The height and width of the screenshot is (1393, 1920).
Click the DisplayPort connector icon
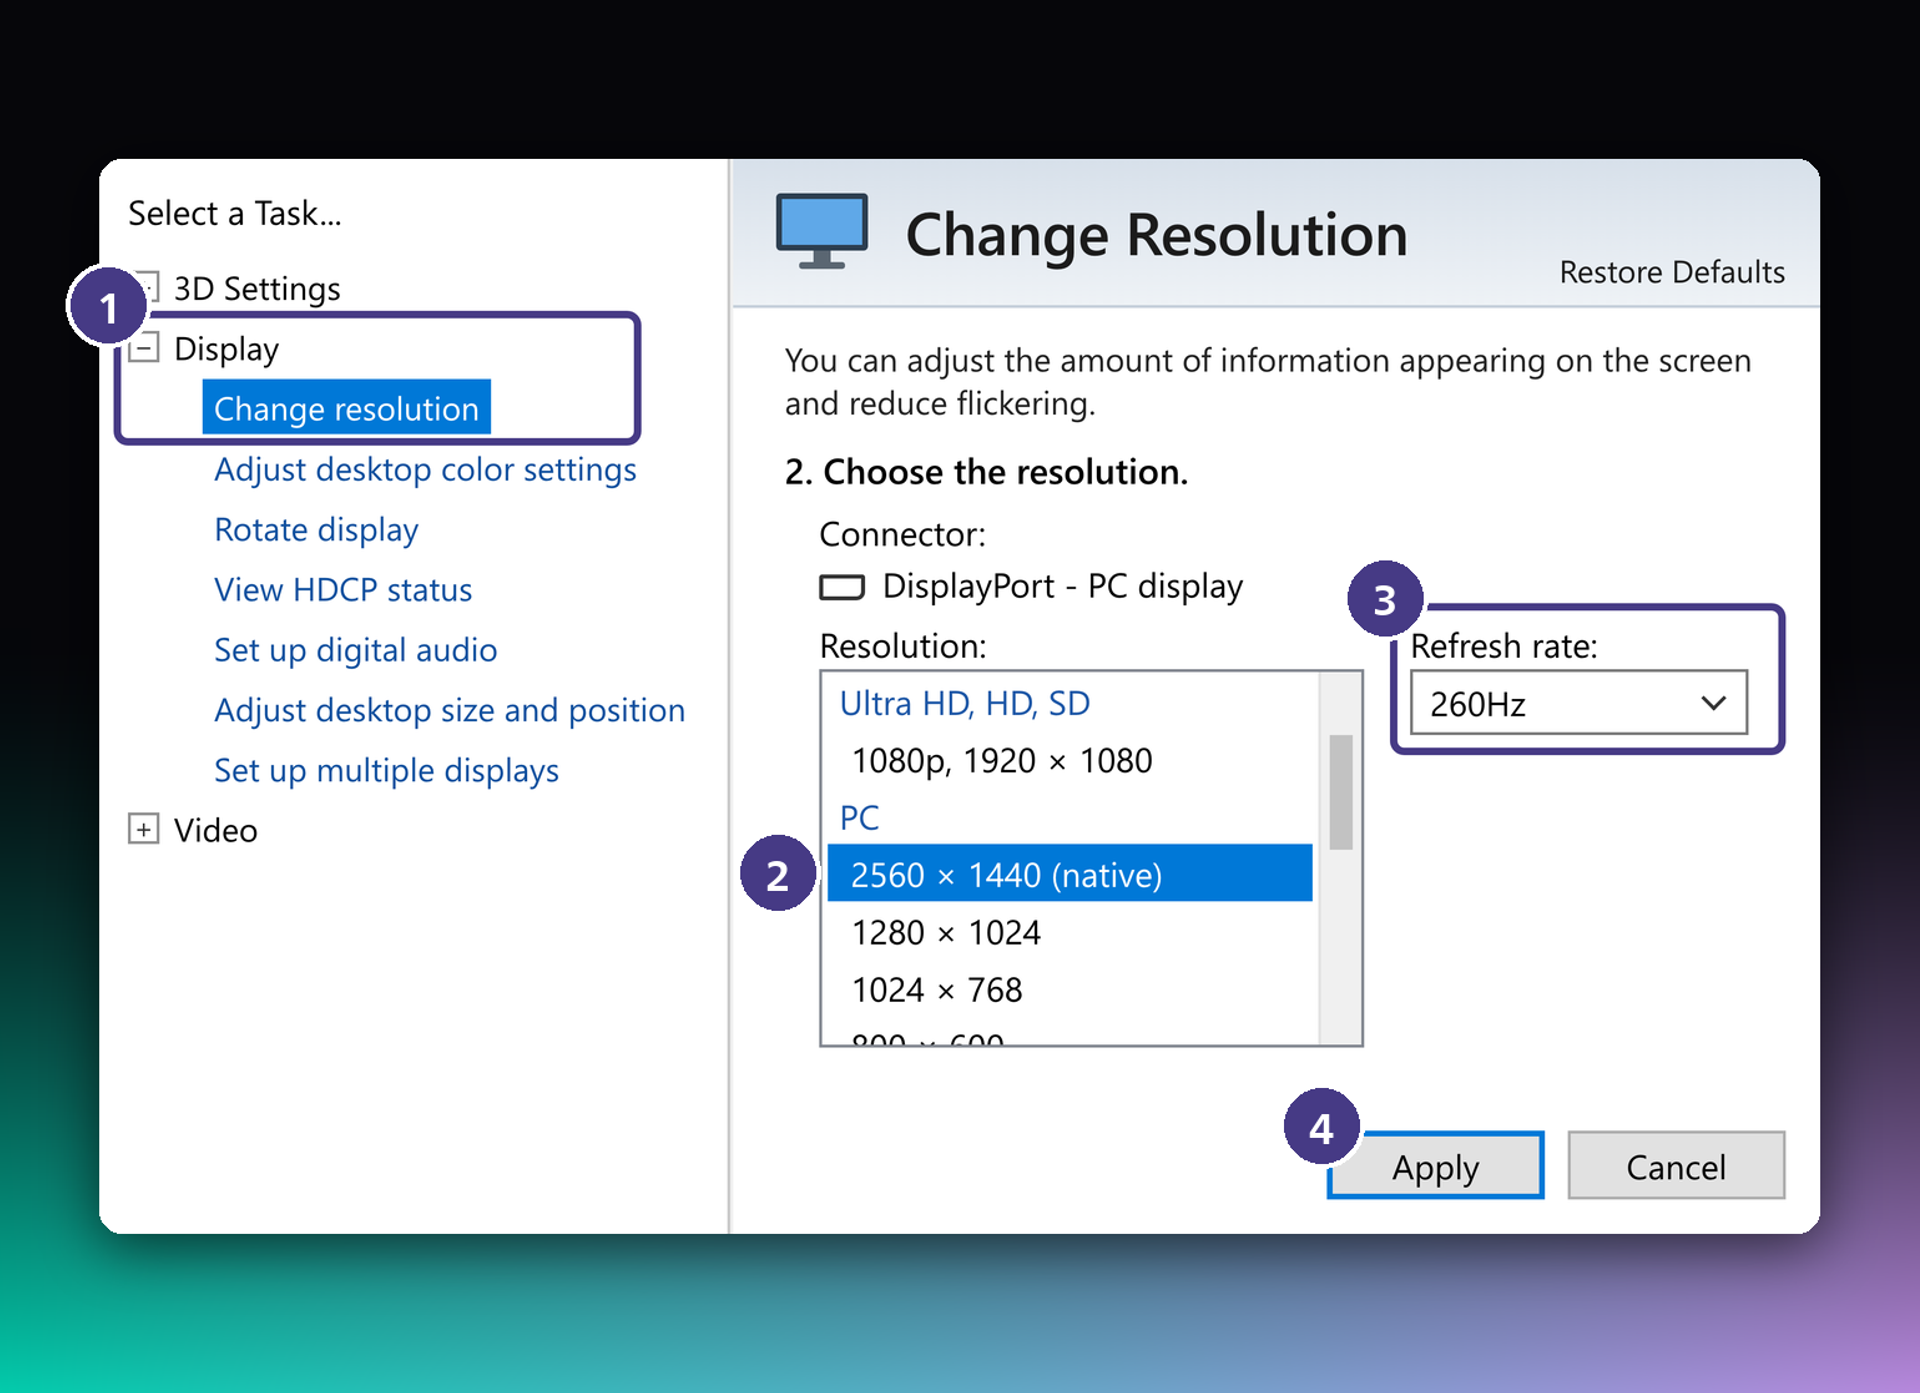(x=842, y=587)
